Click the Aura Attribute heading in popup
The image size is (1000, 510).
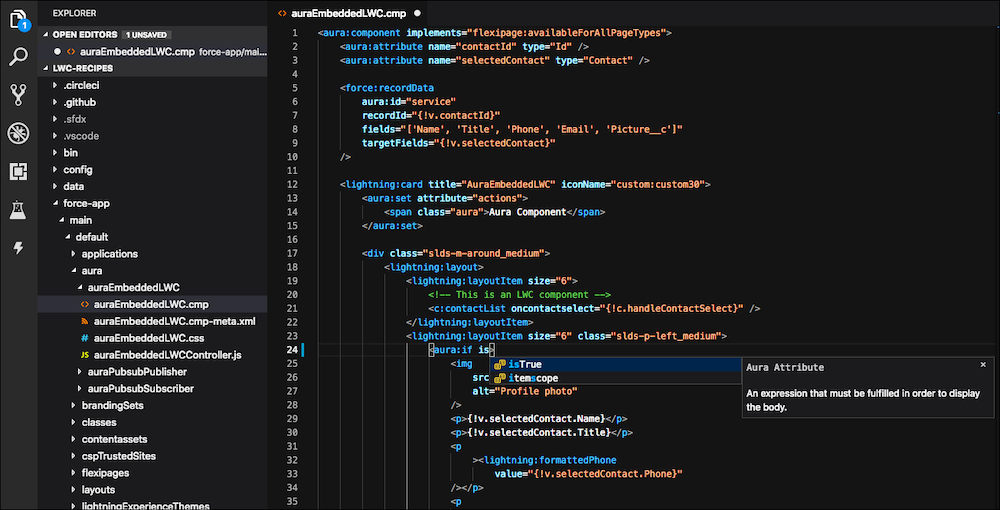(784, 367)
